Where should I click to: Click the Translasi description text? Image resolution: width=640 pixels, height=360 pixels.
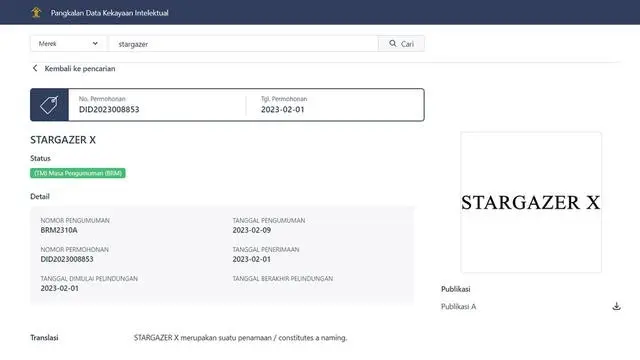click(240, 338)
